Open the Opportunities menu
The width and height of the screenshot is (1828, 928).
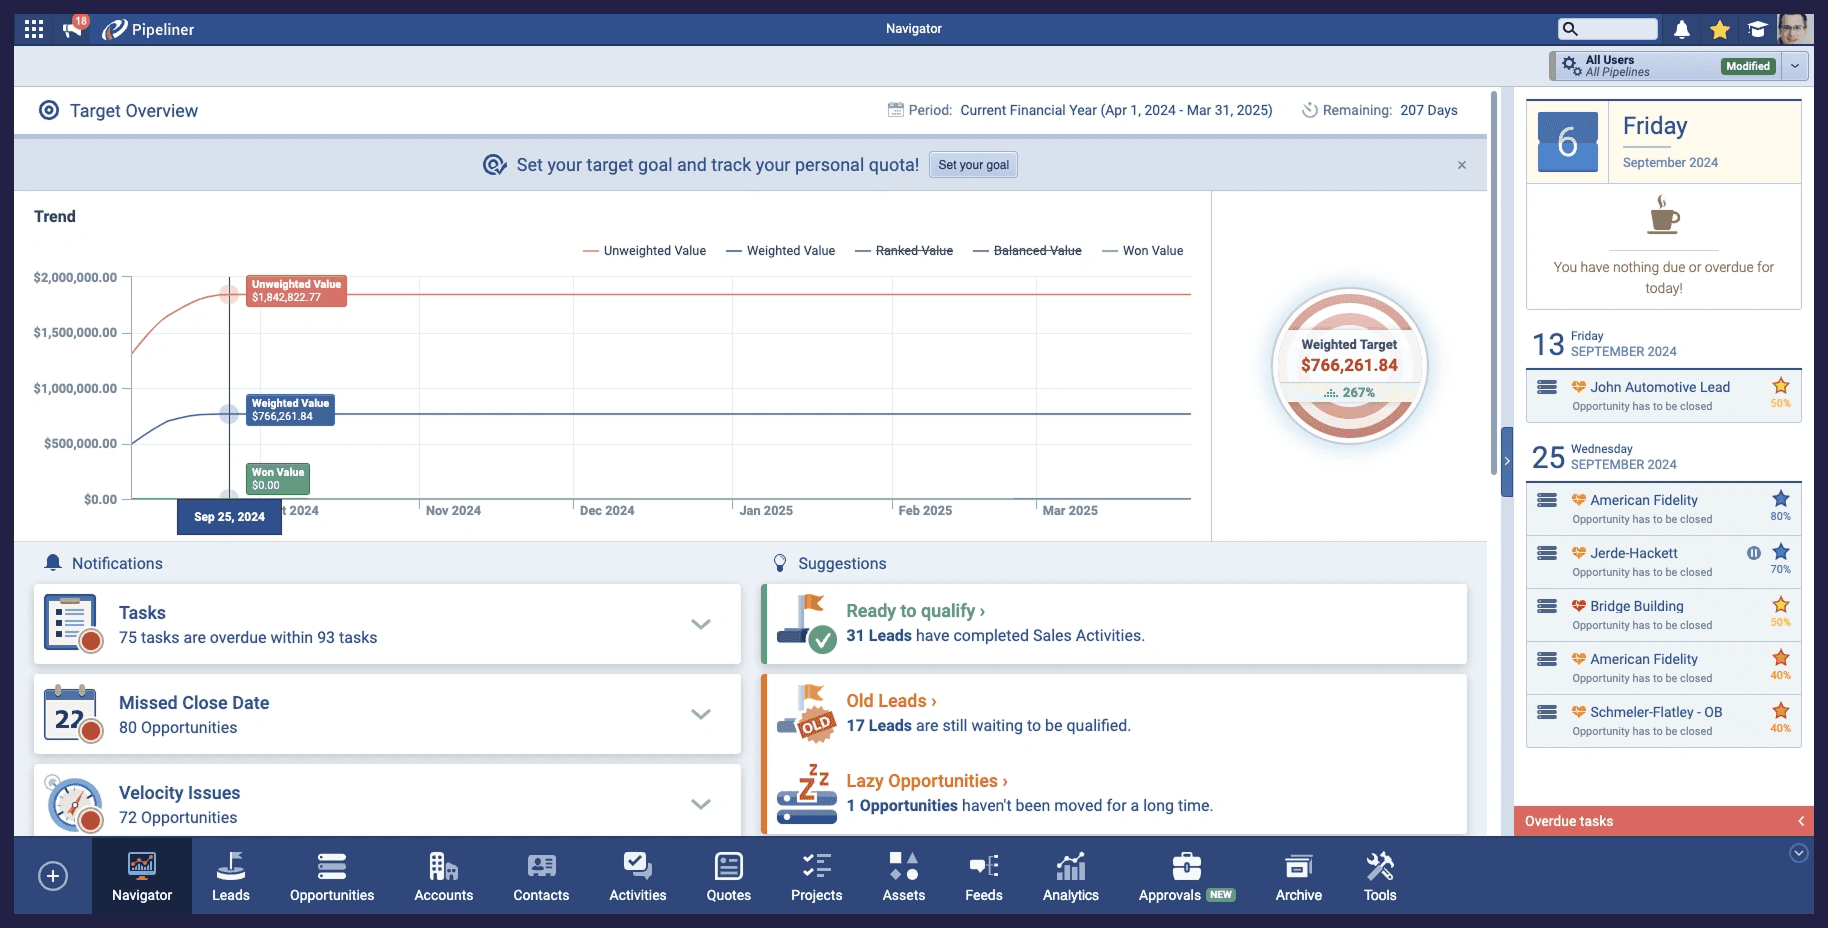pyautogui.click(x=332, y=876)
